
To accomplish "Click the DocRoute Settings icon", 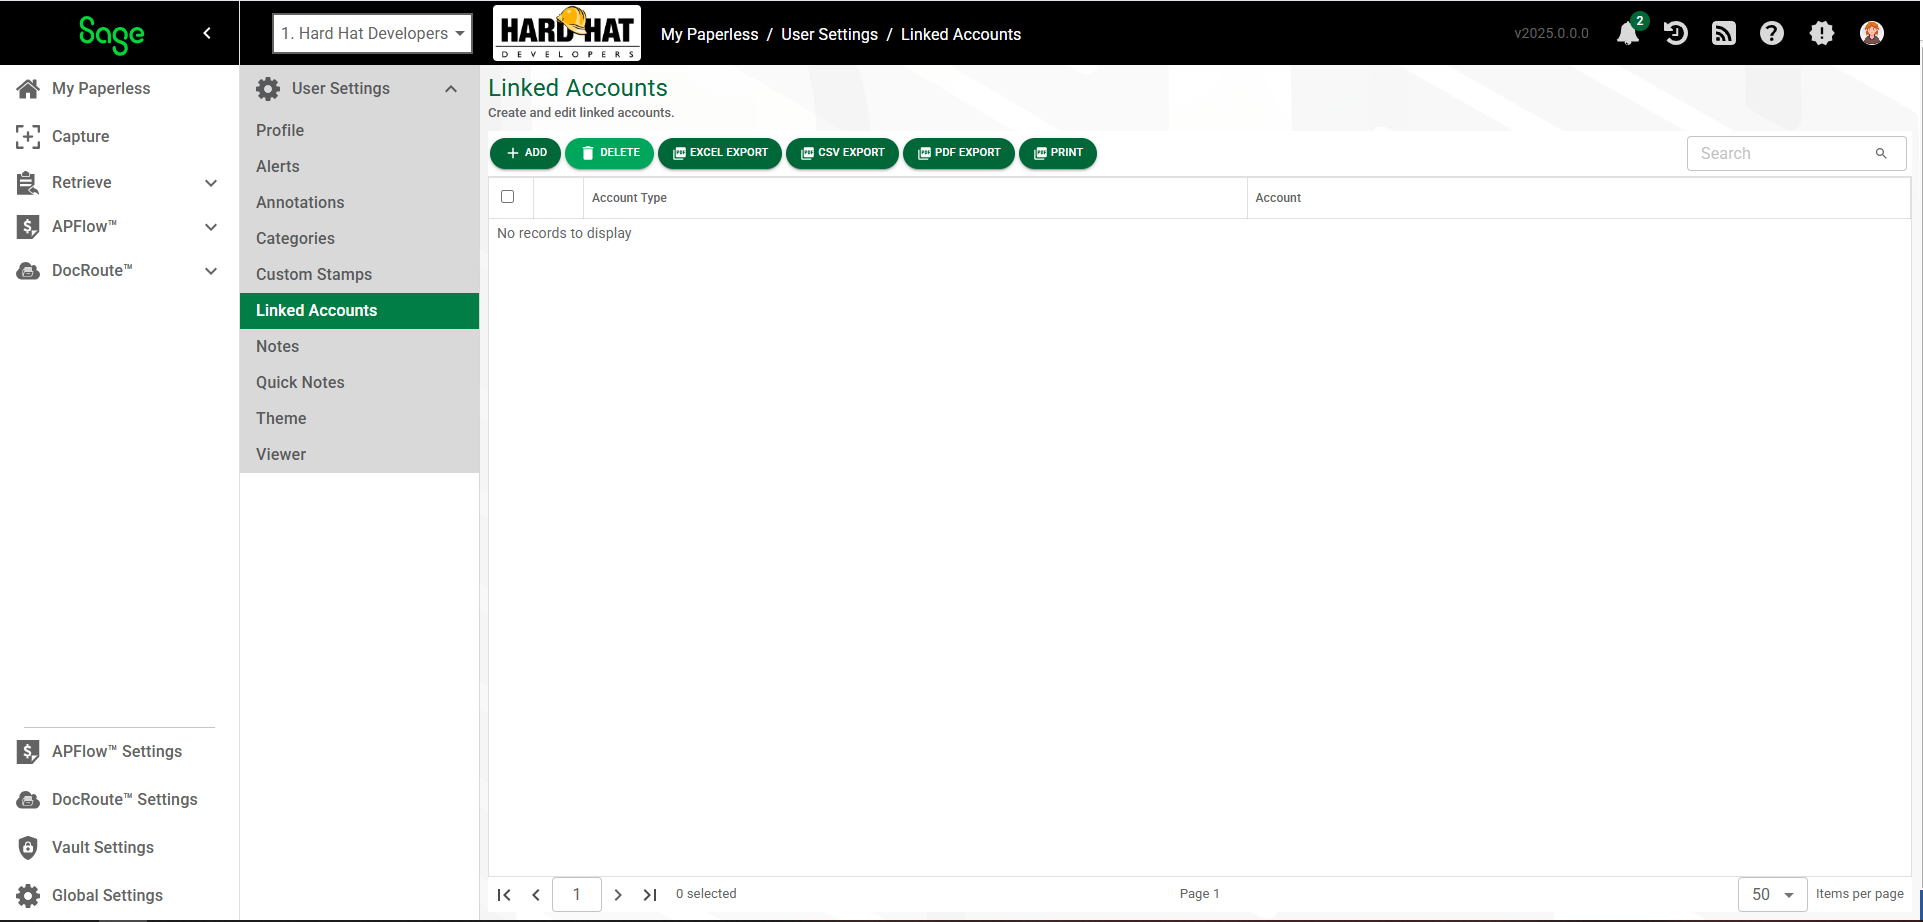I will [28, 799].
